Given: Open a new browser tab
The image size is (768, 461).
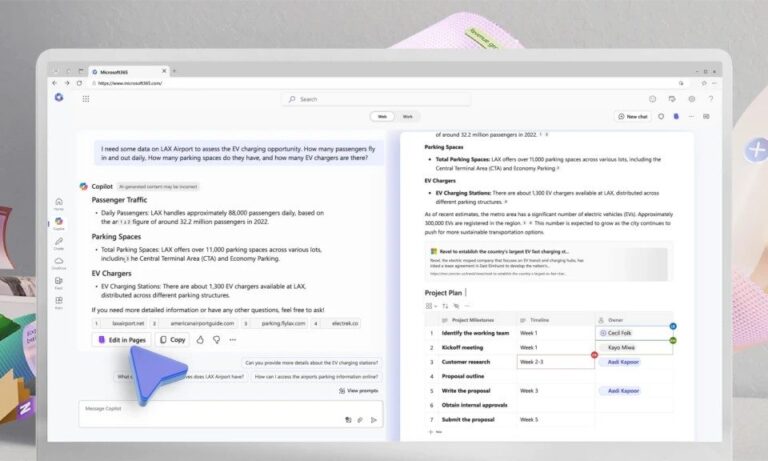Looking at the screenshot, I should [174, 71].
